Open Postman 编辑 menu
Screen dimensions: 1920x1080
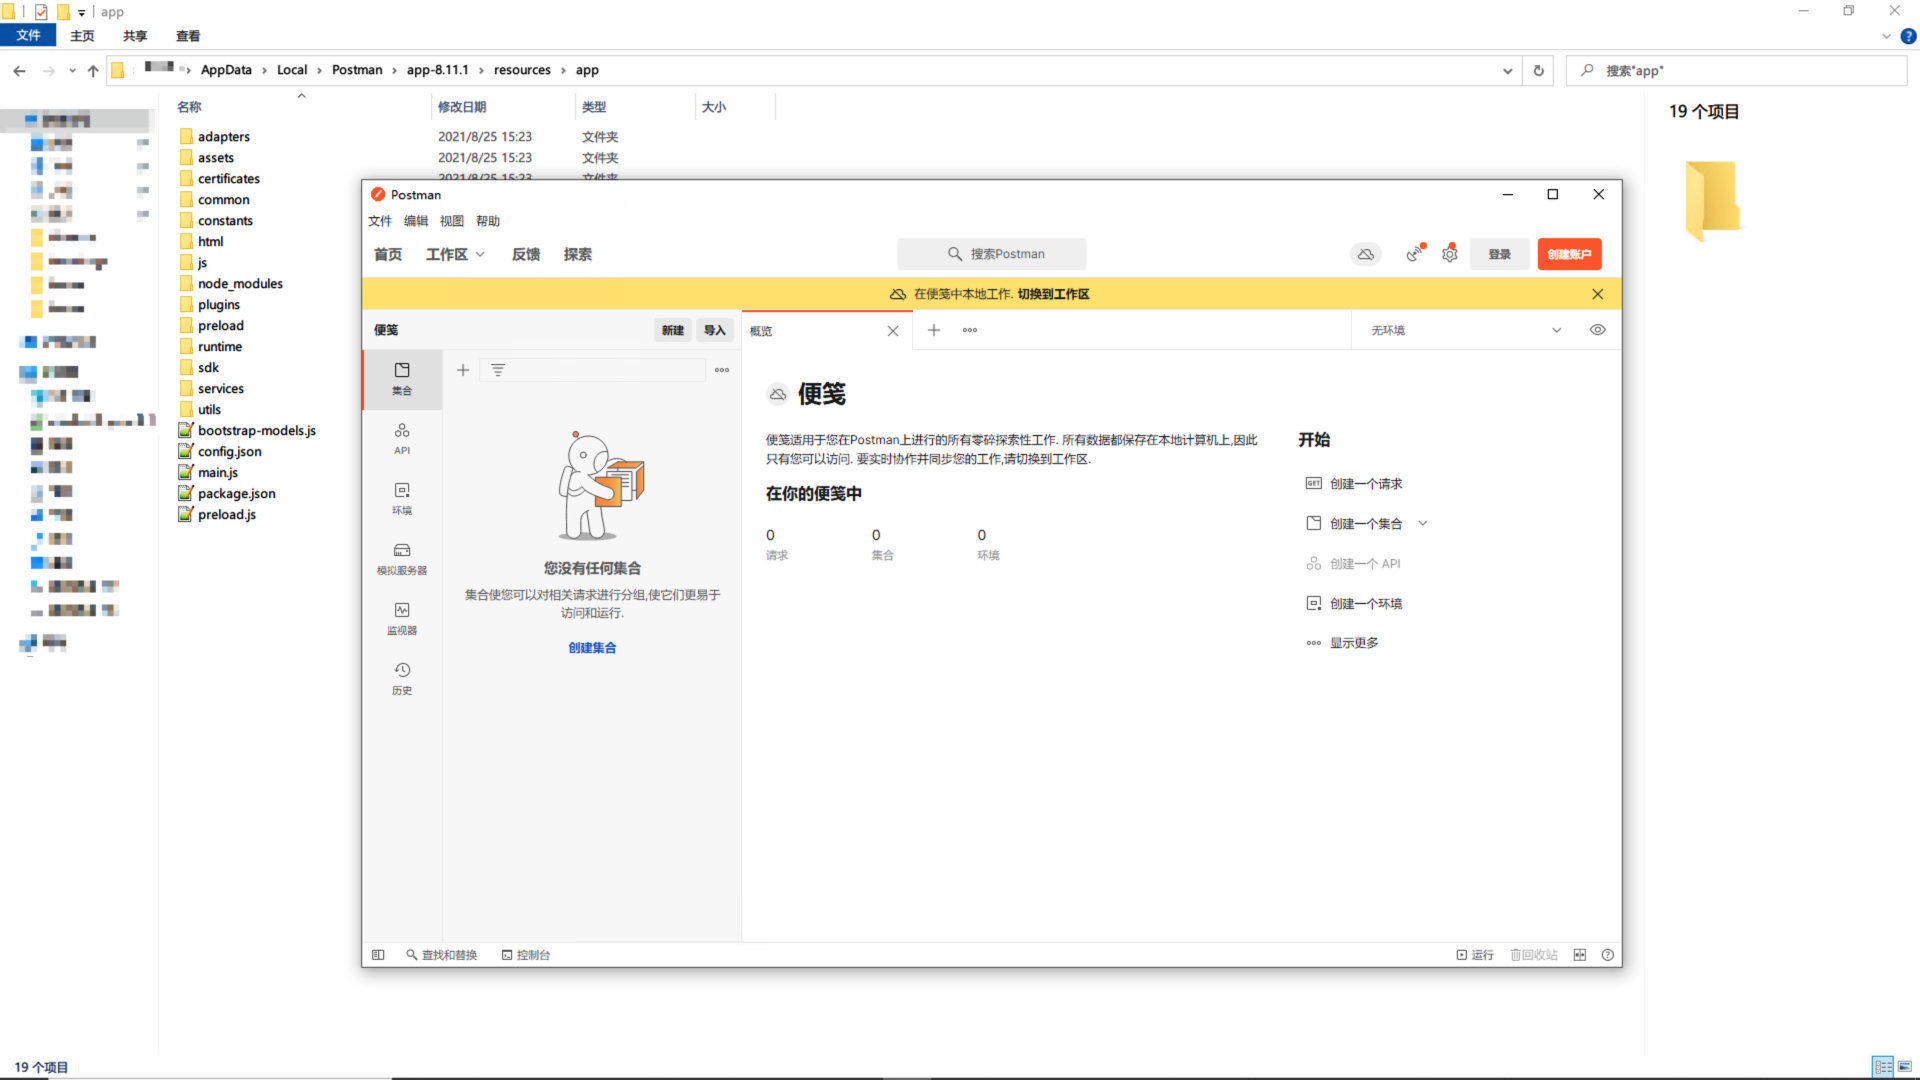tap(416, 221)
